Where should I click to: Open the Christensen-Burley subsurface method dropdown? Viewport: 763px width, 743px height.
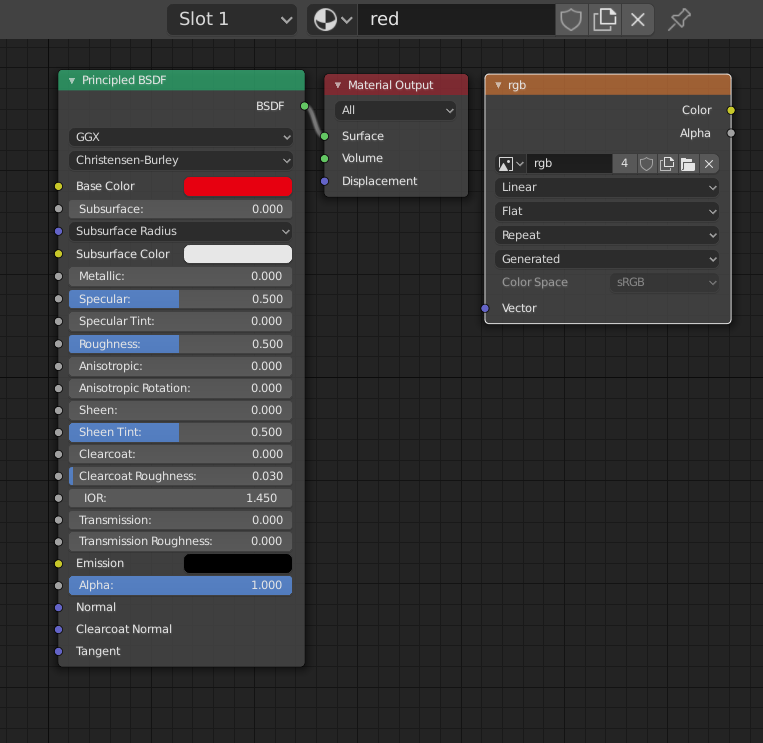181,160
